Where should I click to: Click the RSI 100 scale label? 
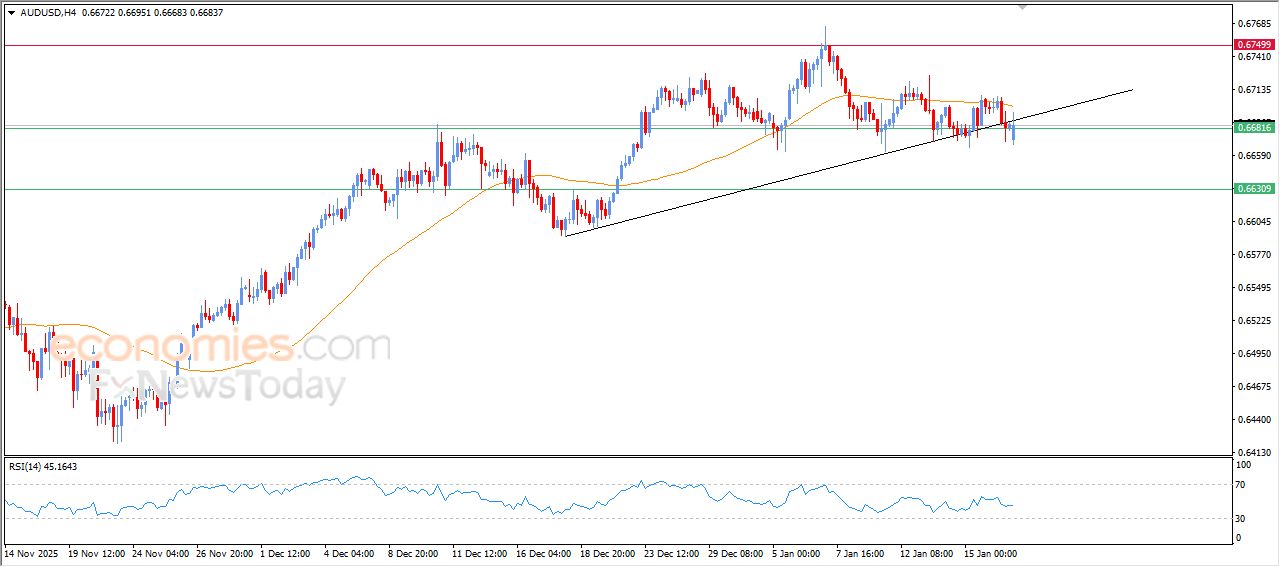click(1244, 465)
